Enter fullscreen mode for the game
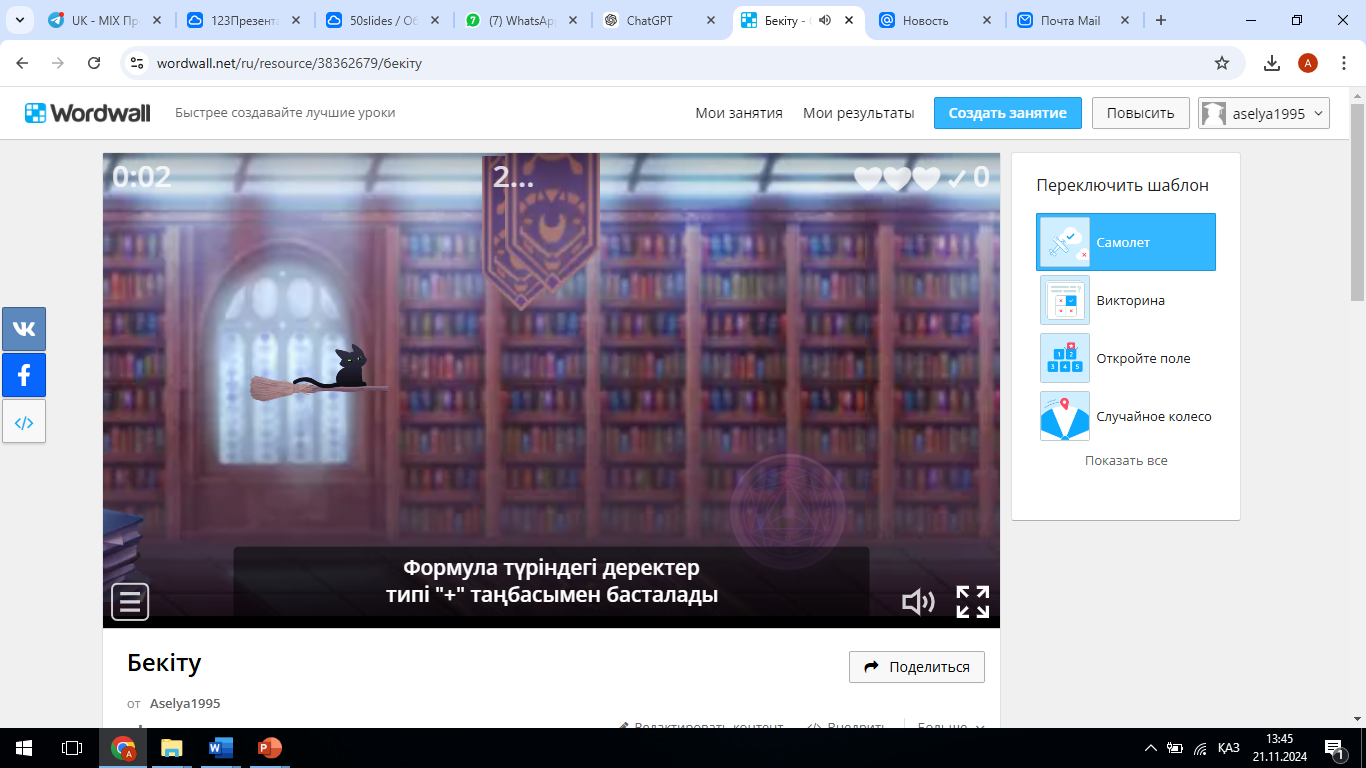This screenshot has width=1366, height=768. tap(973, 601)
